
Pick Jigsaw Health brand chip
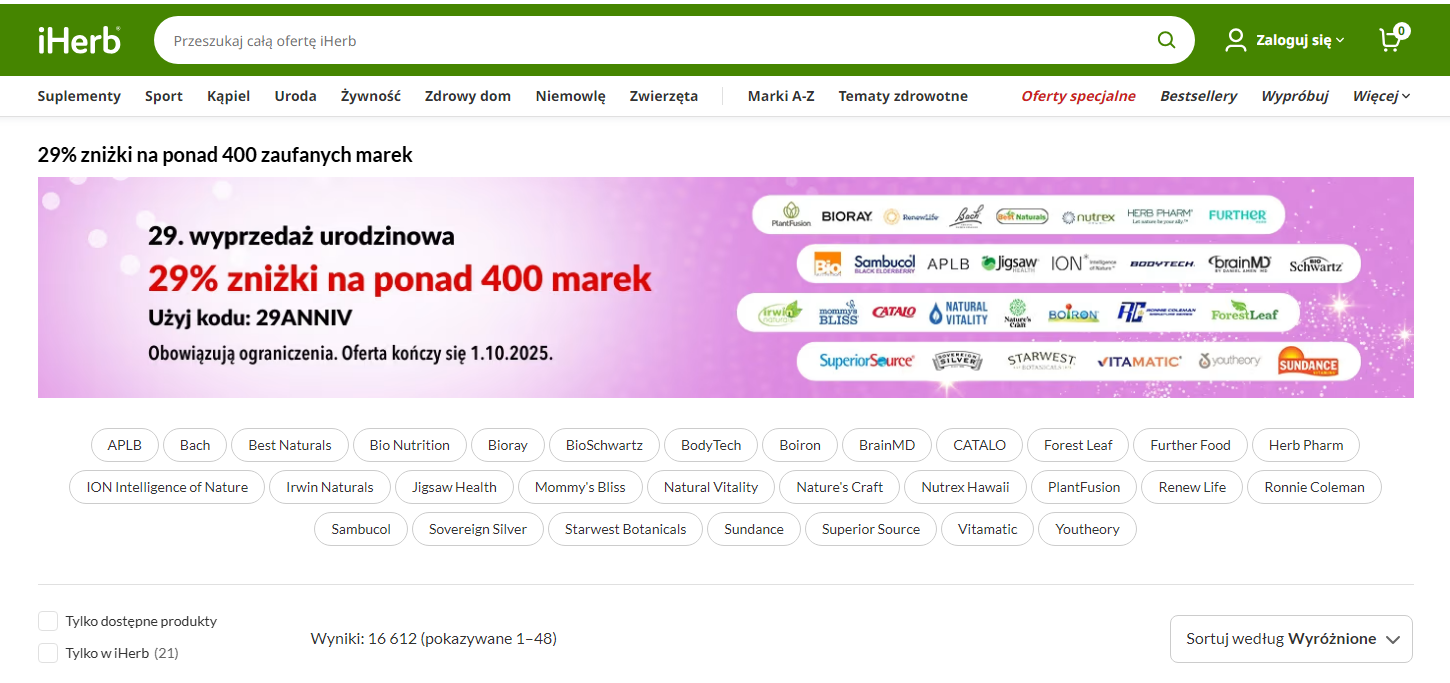(x=454, y=487)
